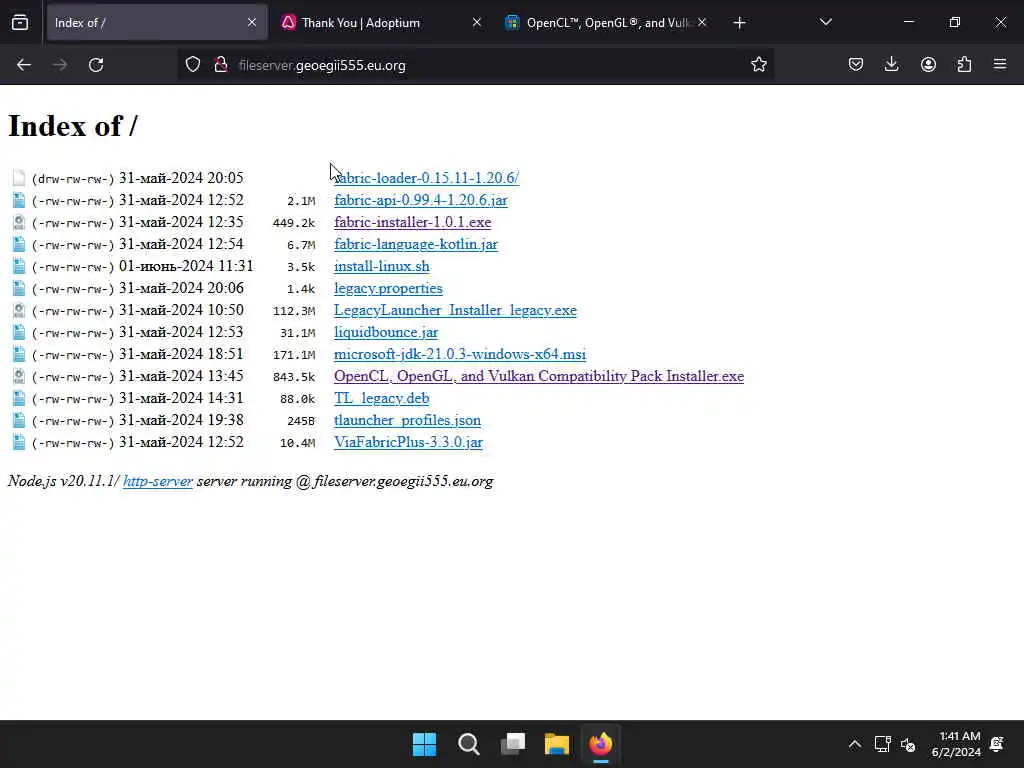Open muted volume tray icon
Viewport: 1024px width, 768px height.
pyautogui.click(x=908, y=744)
